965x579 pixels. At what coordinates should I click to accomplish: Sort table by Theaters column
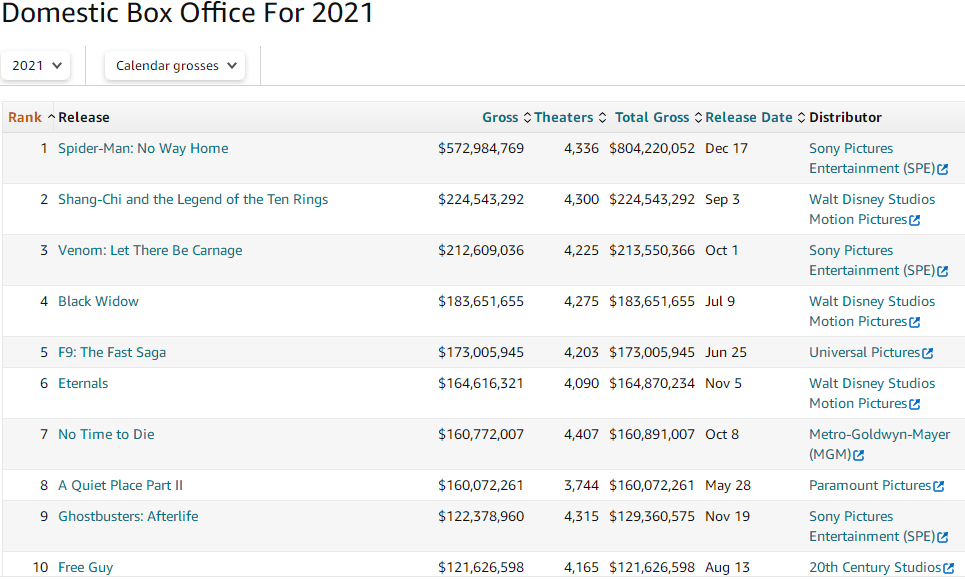point(570,118)
